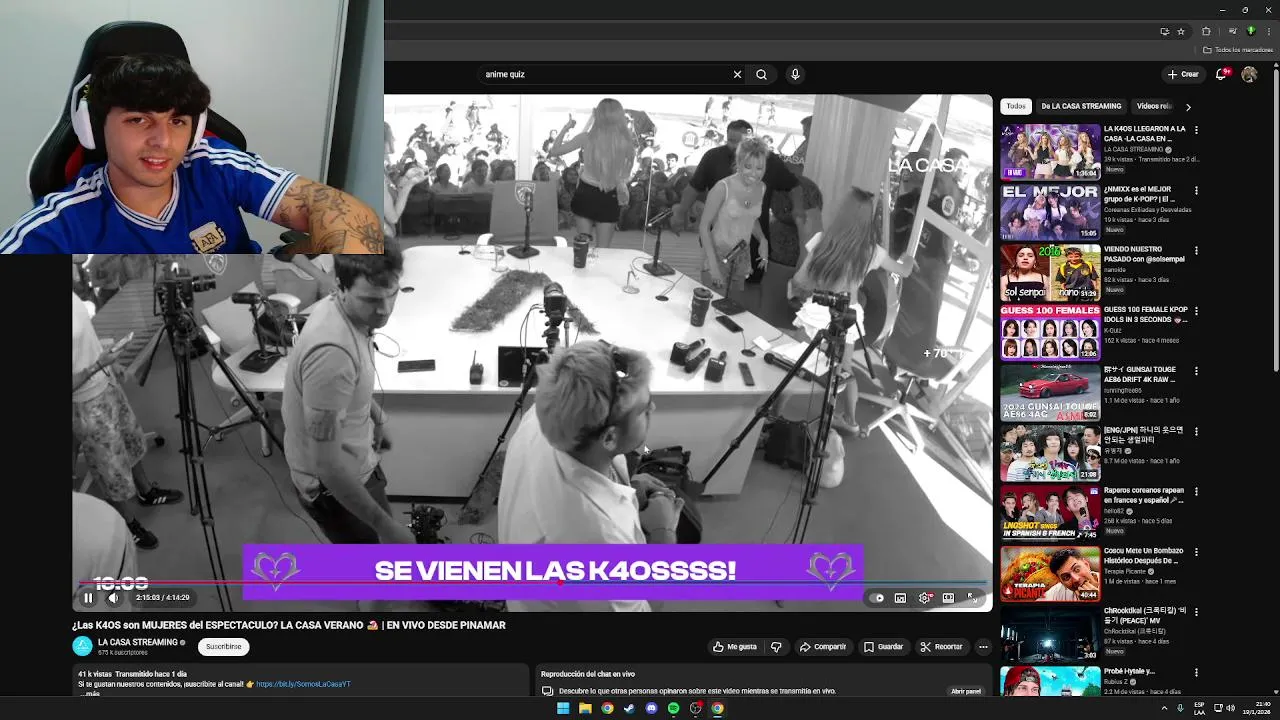Dislike the video
This screenshot has height=720, width=1280.
coord(776,647)
